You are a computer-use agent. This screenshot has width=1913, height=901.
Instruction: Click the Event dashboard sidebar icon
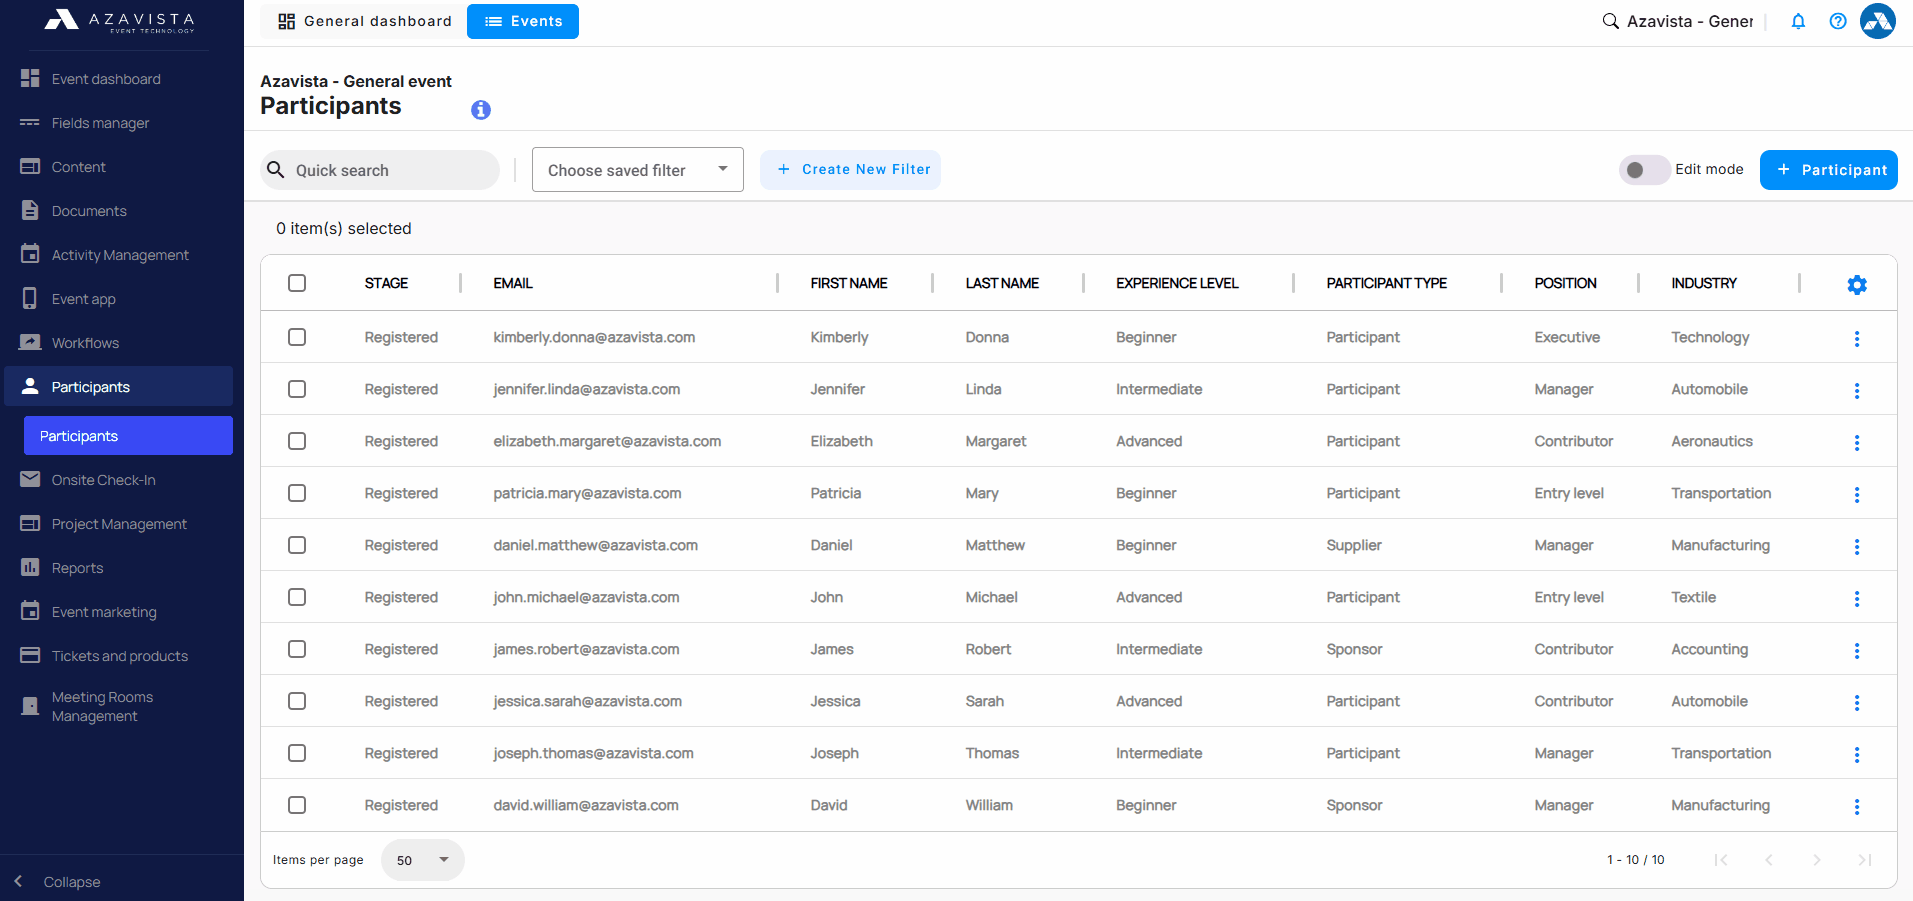pyautogui.click(x=30, y=78)
